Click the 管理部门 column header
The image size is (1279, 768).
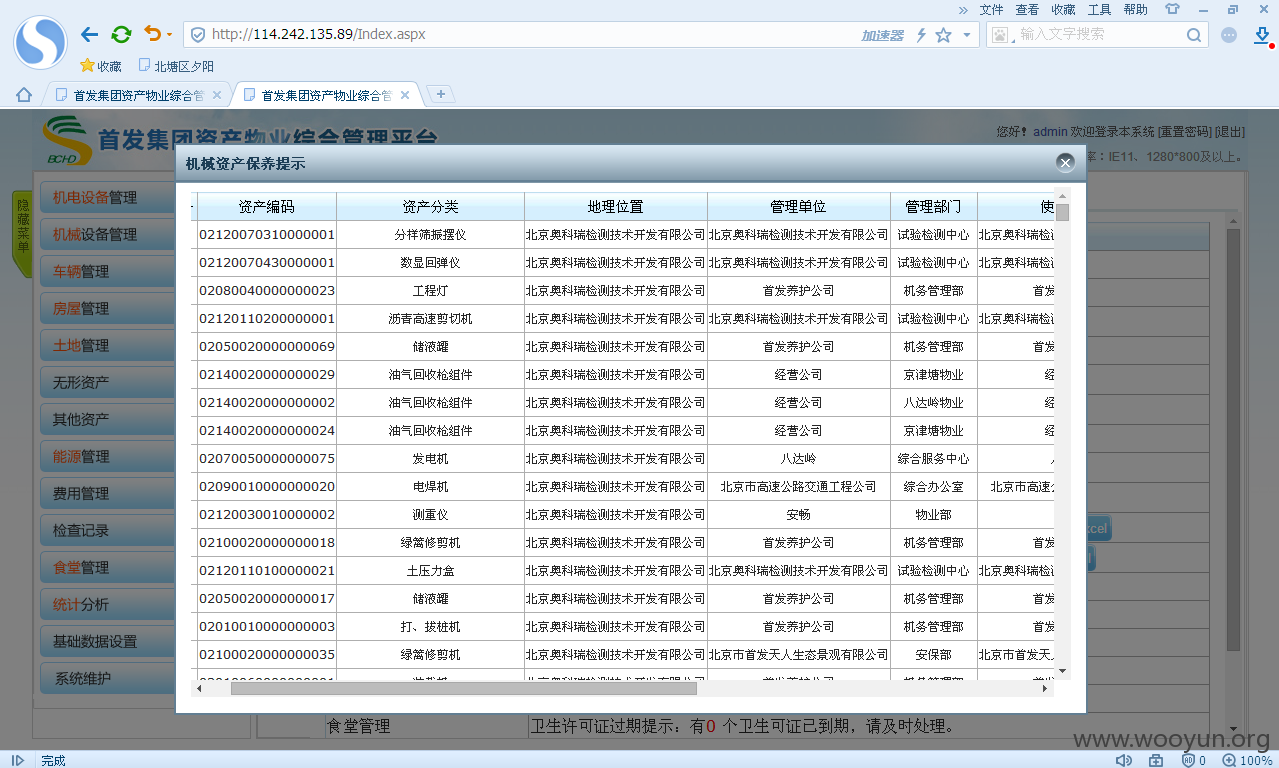934,207
